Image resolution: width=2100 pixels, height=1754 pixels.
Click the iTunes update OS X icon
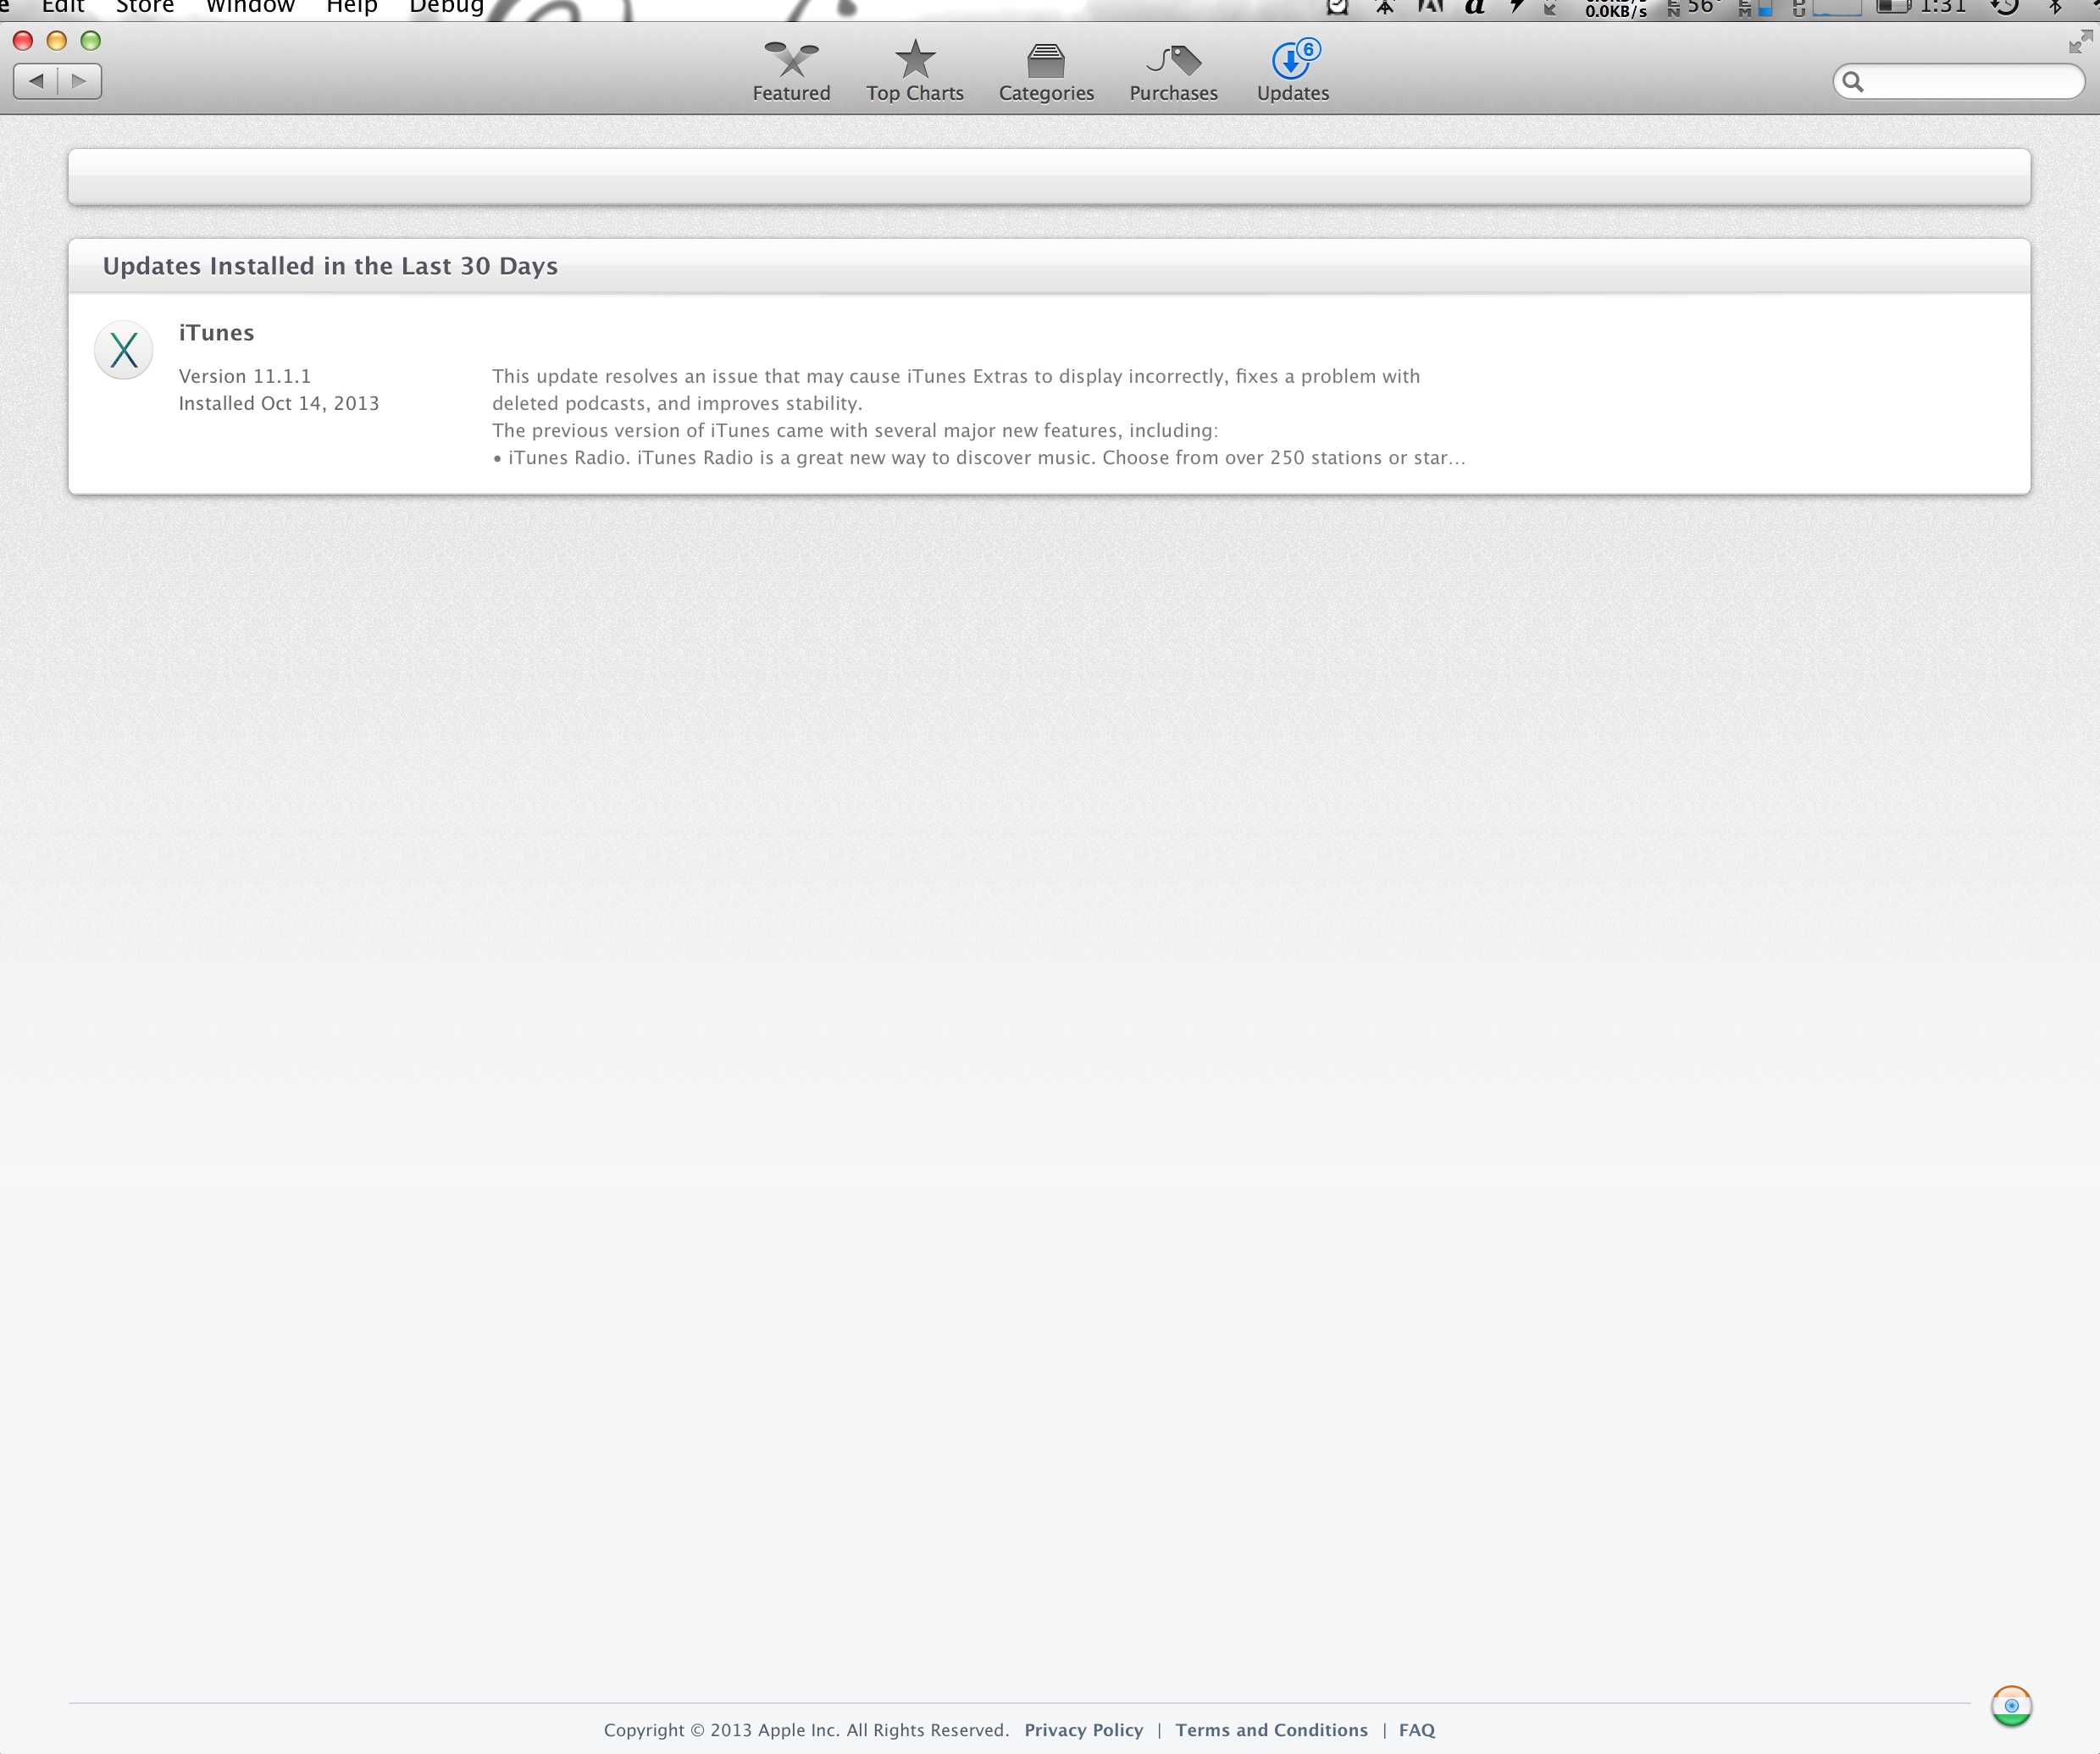pyautogui.click(x=124, y=350)
